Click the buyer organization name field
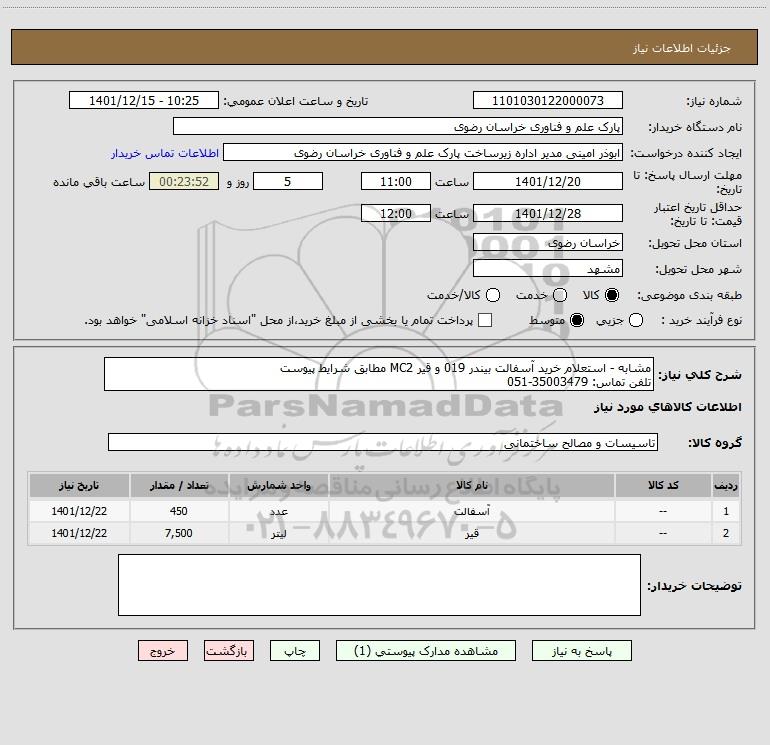 (x=398, y=126)
